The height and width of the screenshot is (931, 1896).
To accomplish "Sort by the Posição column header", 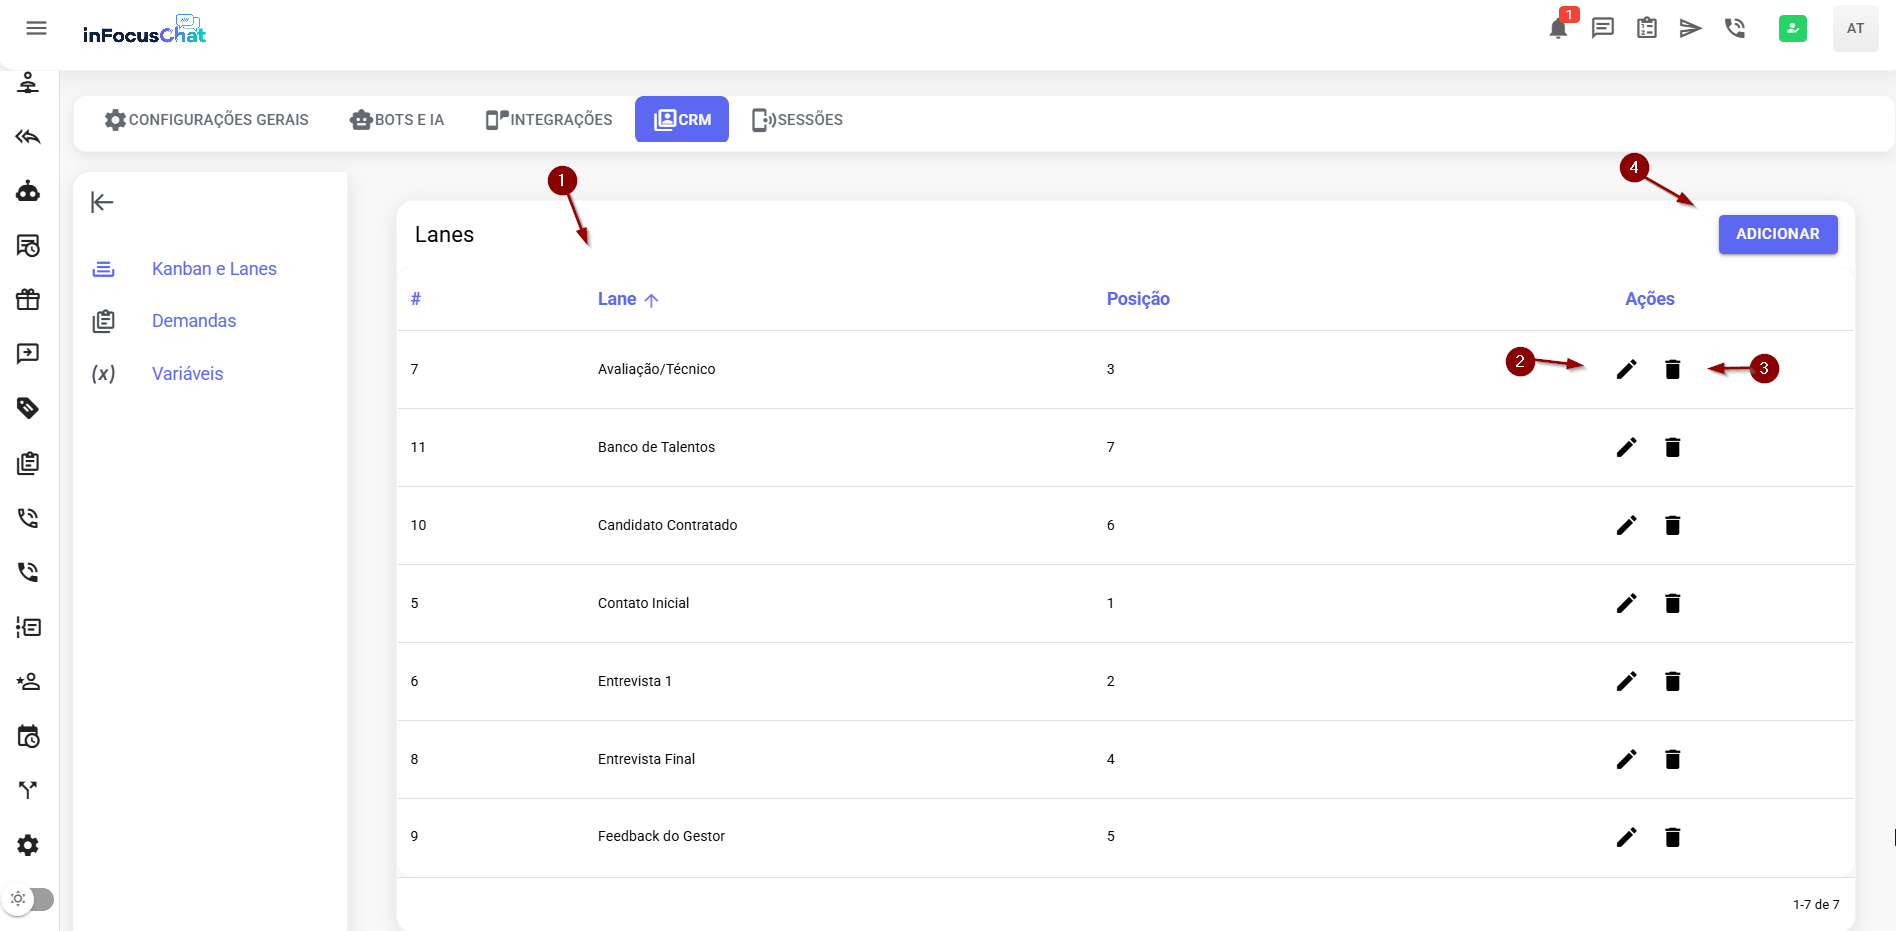I will coord(1137,299).
